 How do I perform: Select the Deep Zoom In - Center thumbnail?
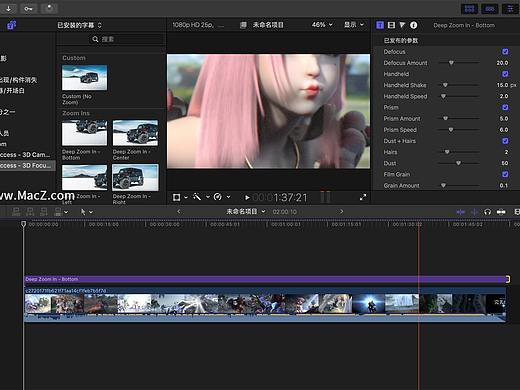[x=135, y=133]
